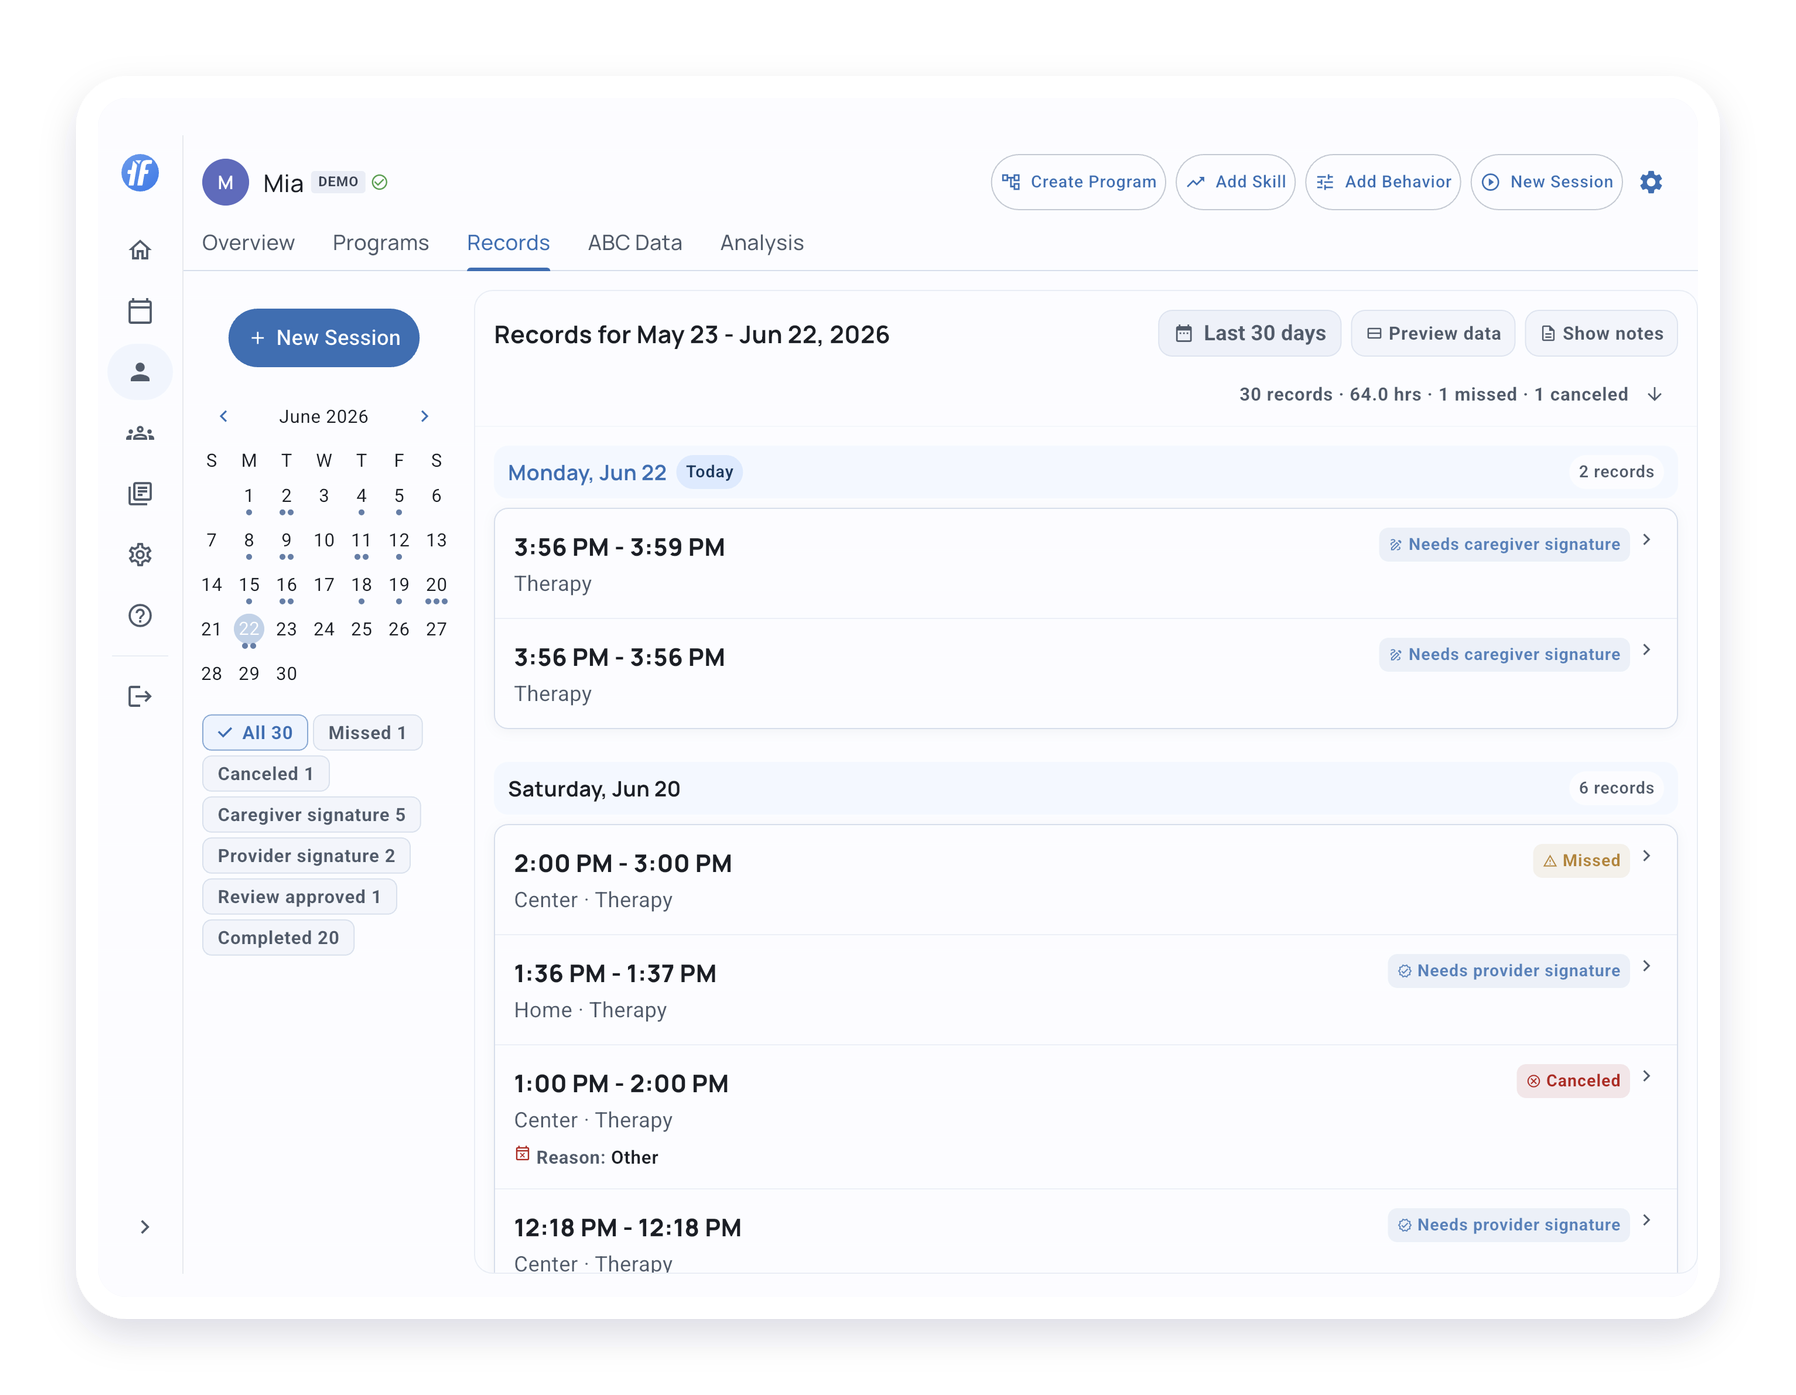This screenshot has width=1796, height=1395.
Task: Toggle the Canceled 1 filter chip
Action: (265, 774)
